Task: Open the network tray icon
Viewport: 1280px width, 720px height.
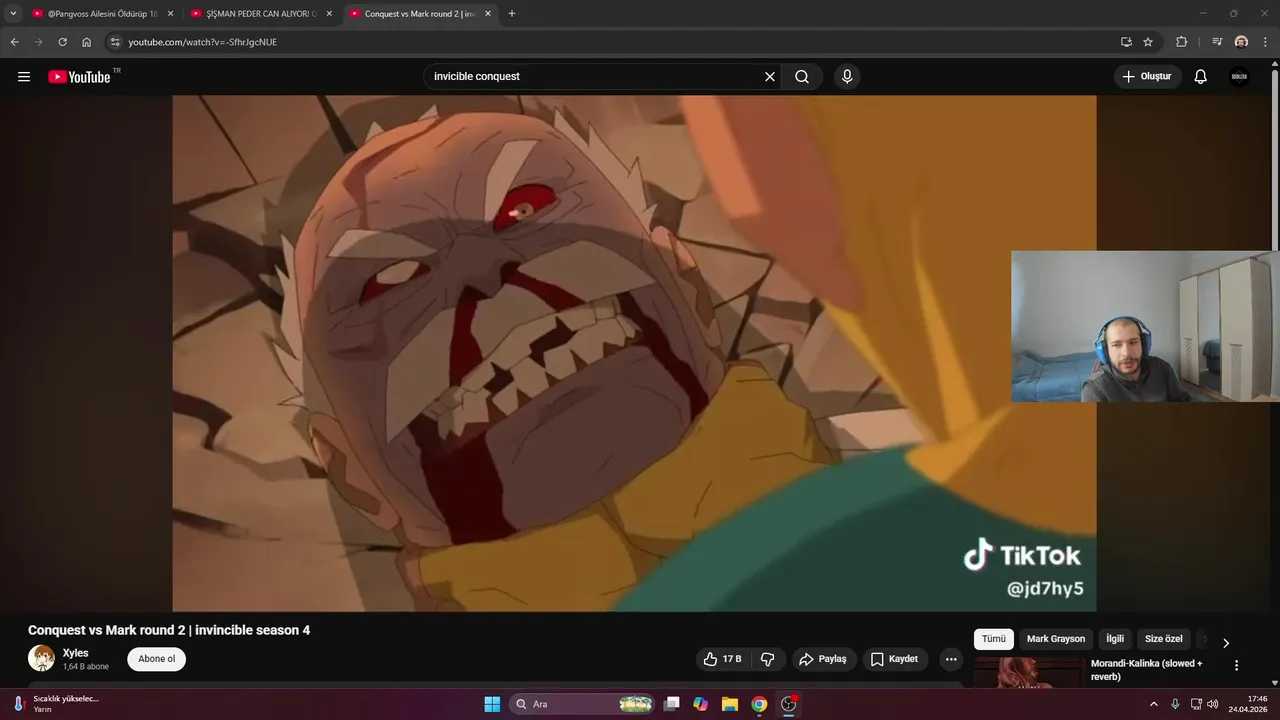Action: click(x=1196, y=704)
